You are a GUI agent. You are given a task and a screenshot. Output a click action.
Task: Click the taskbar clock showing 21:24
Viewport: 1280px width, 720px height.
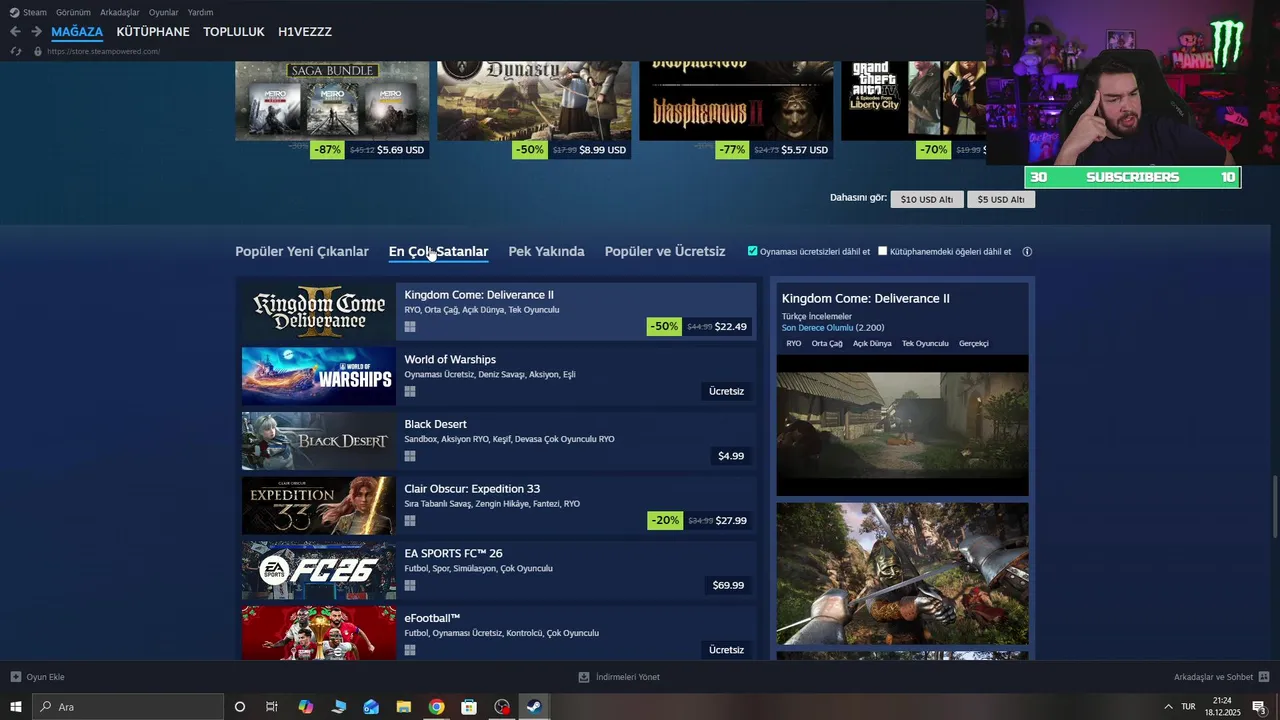click(1222, 707)
